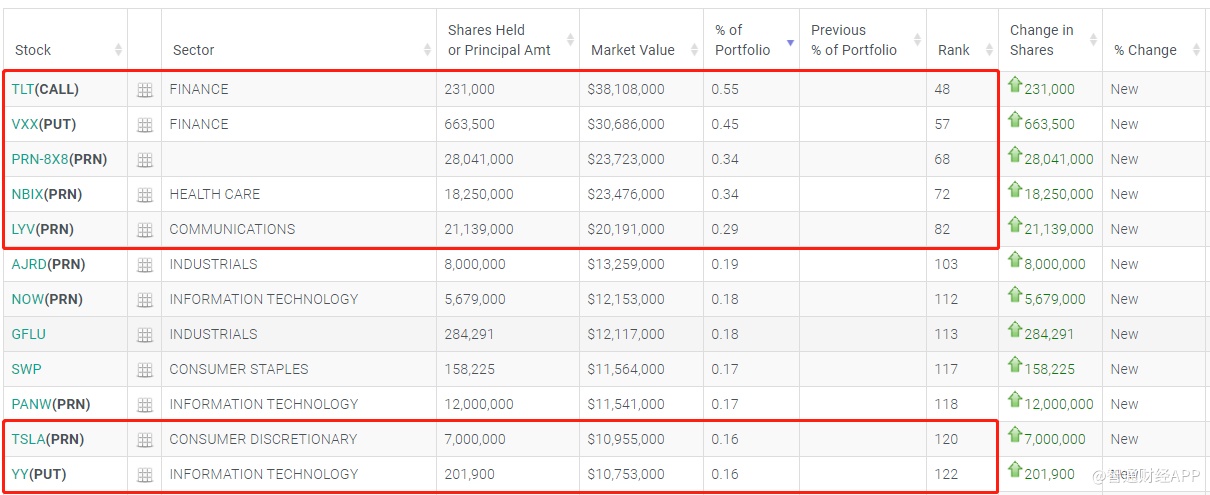This screenshot has height=495, width=1210.
Task: Open the grid icon in the AJRD(PRN) row
Action: 145,265
